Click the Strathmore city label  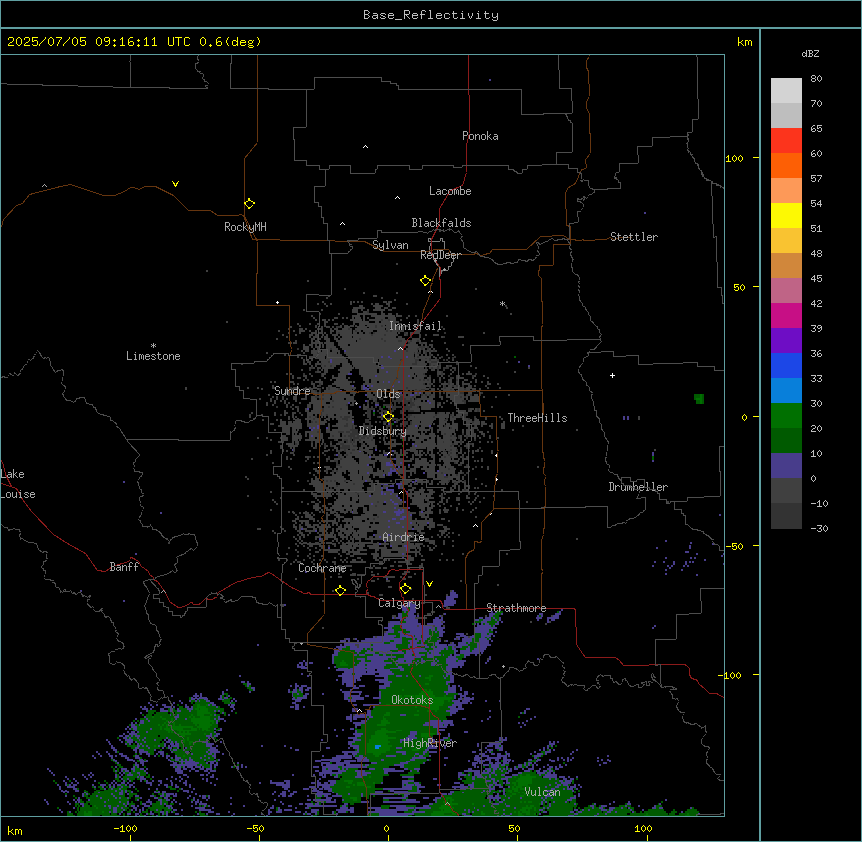(x=516, y=608)
